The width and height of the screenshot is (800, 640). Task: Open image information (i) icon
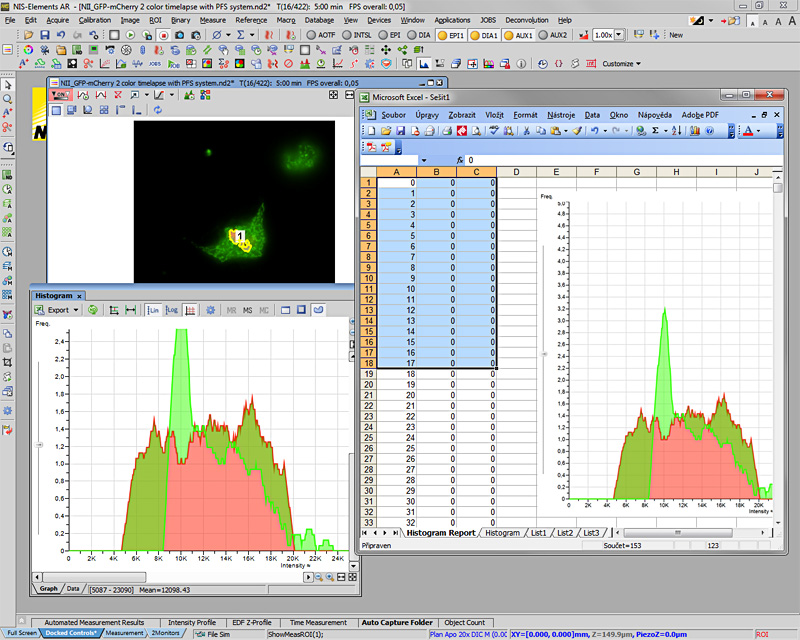pyautogui.click(x=521, y=64)
